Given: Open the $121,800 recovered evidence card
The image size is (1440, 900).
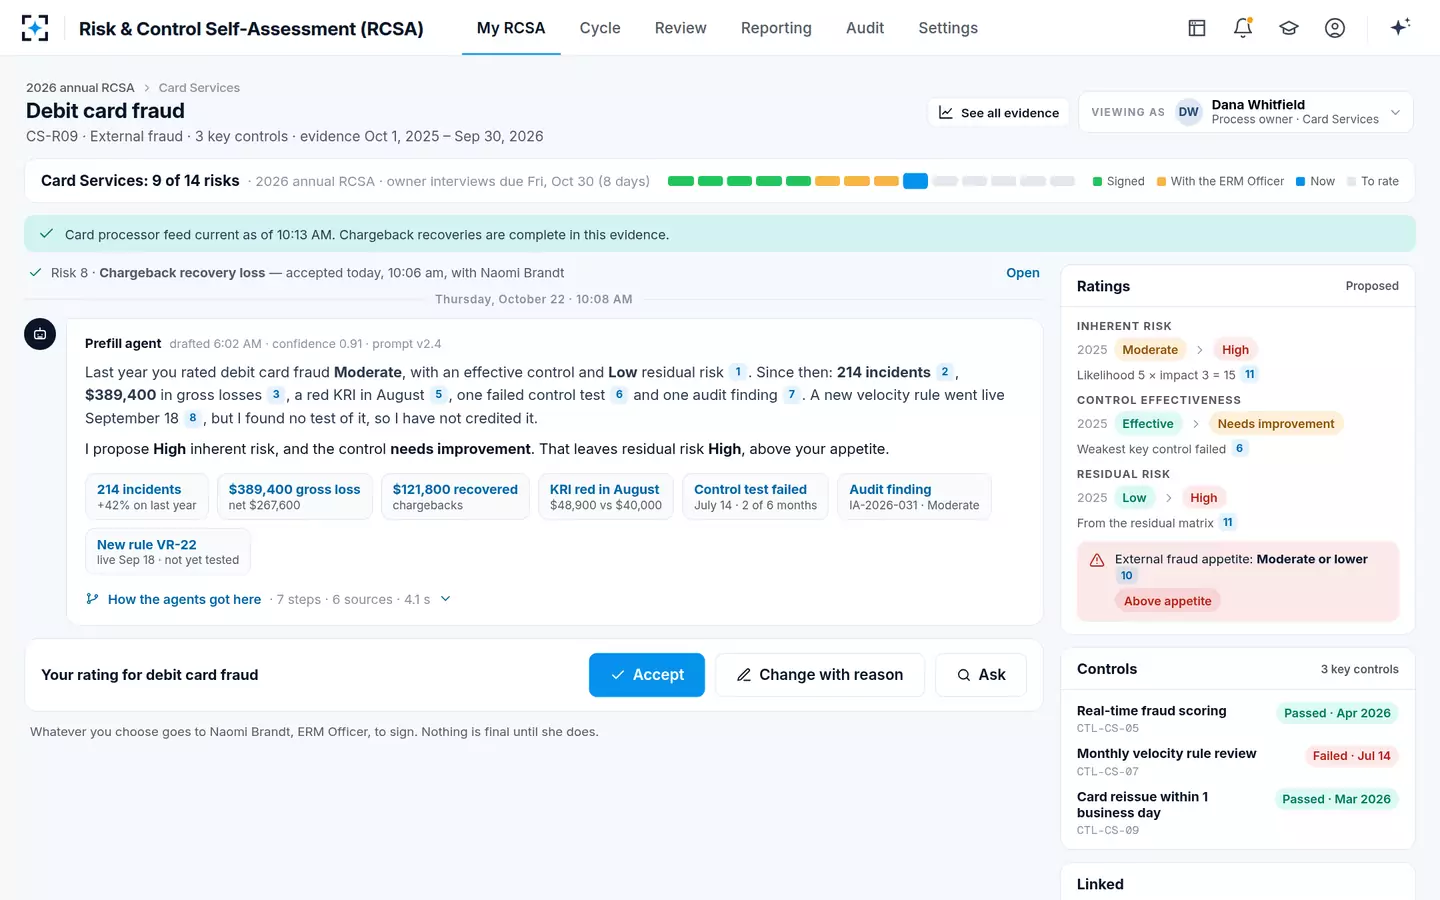Looking at the screenshot, I should (455, 497).
